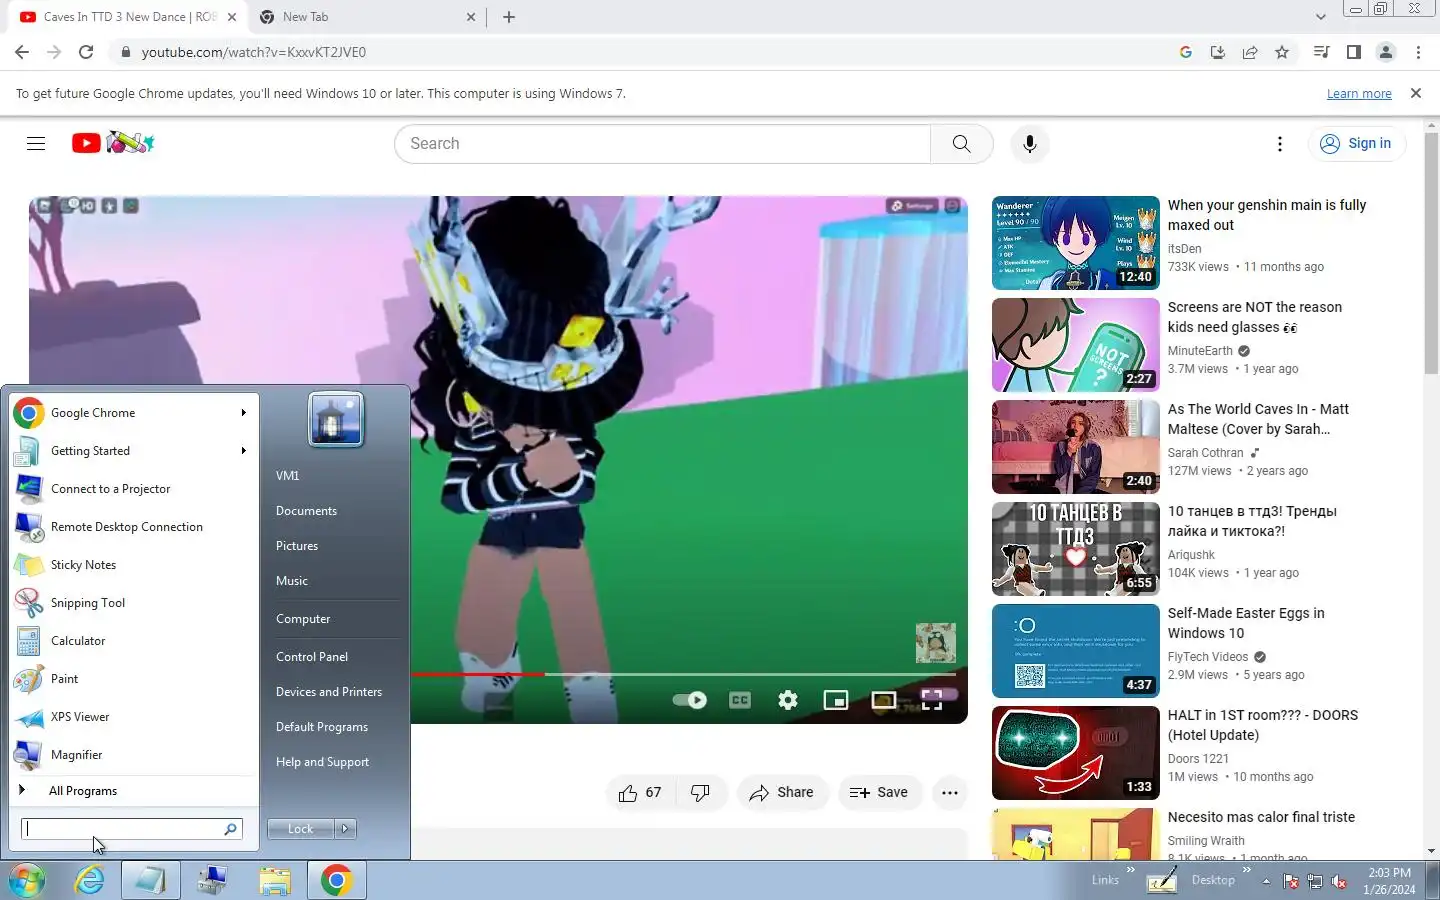
Task: Launch Calculator from Start menu
Action: click(x=132, y=641)
